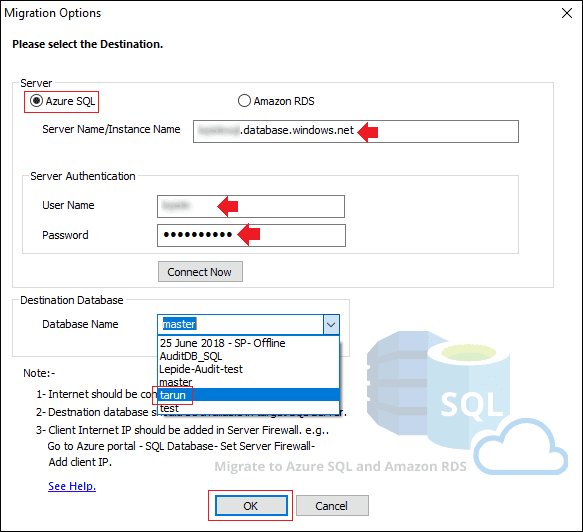The width and height of the screenshot is (583, 532).
Task: Focus the User Name input box
Action: click(251, 206)
